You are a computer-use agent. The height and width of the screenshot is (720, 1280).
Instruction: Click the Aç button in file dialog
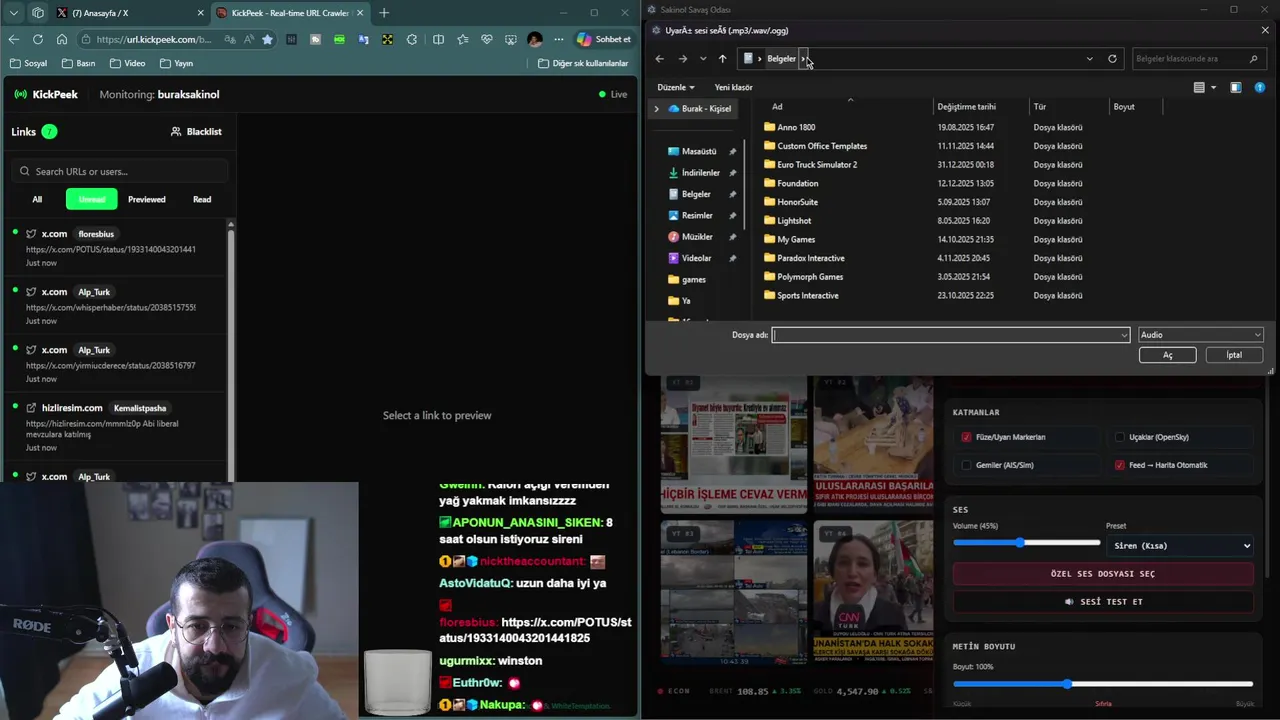pos(1167,355)
